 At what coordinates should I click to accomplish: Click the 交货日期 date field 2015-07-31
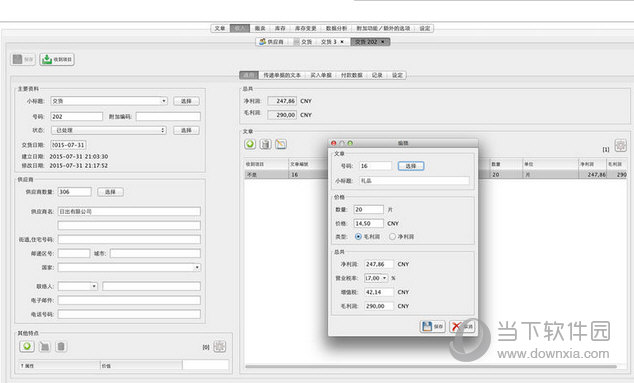[68, 145]
